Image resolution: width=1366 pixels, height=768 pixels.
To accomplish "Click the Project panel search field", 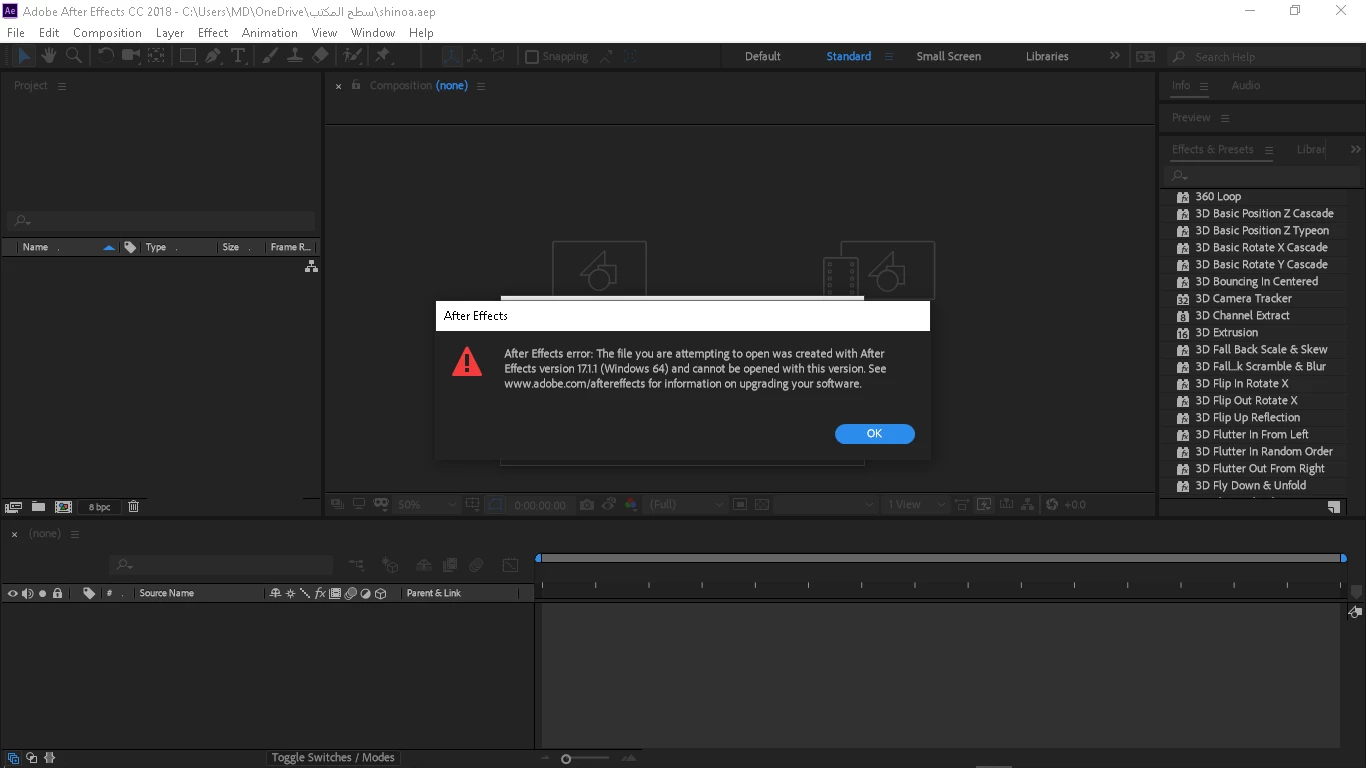I will tap(161, 221).
